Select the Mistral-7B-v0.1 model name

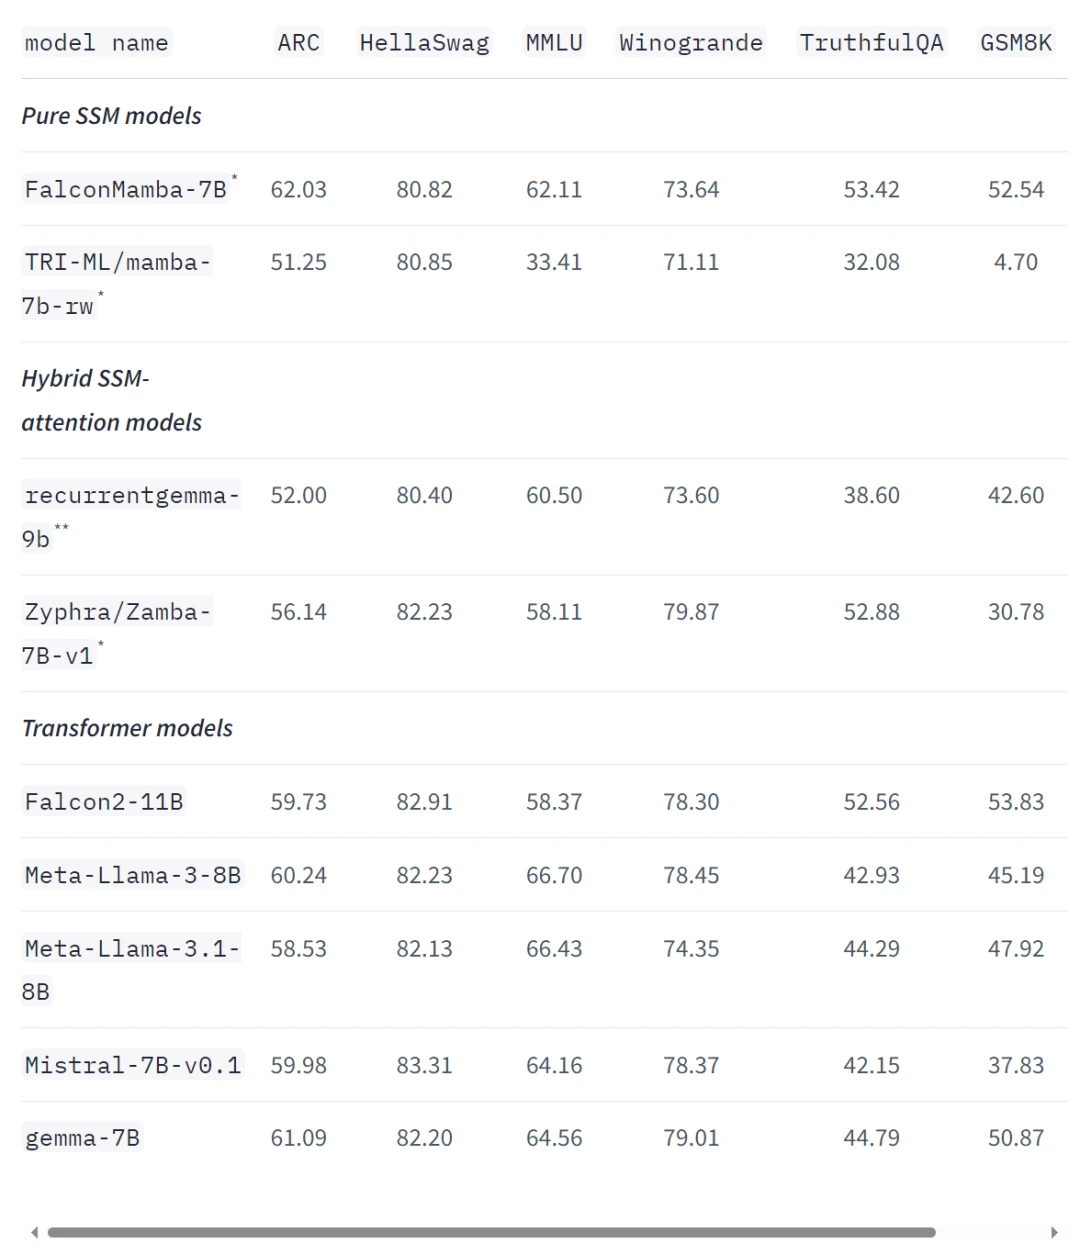[x=133, y=1065]
